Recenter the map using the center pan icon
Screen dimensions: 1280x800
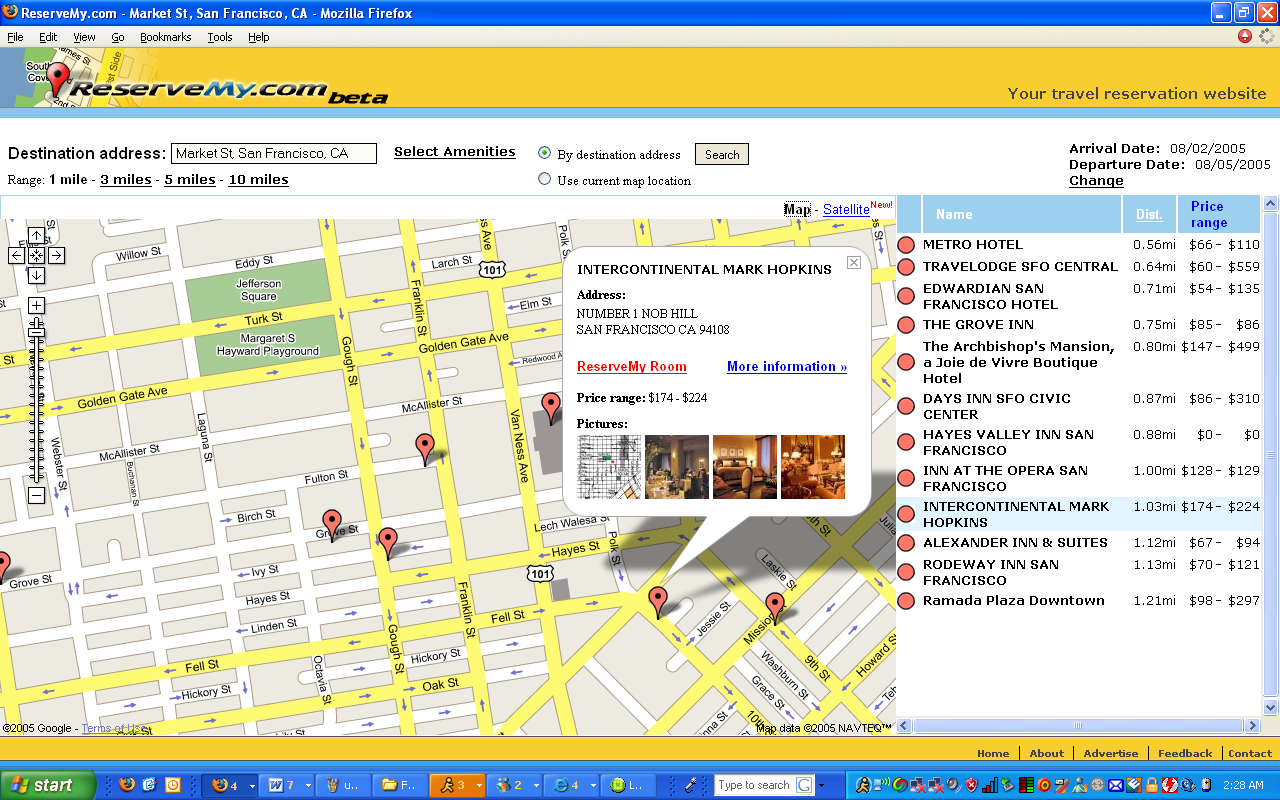coord(36,255)
